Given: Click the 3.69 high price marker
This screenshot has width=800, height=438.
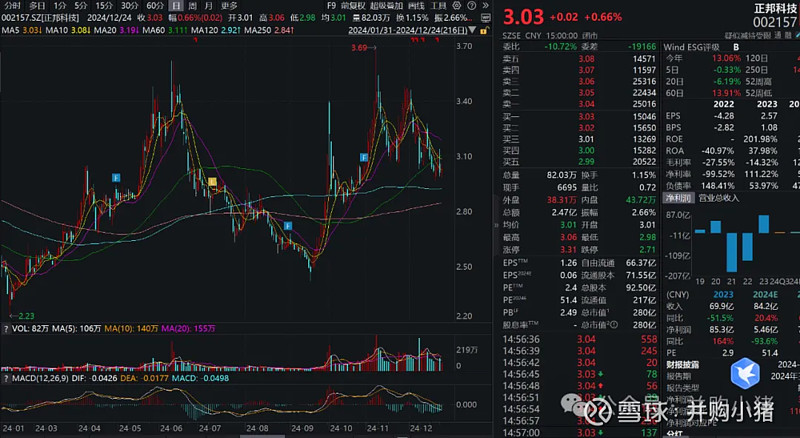Looking at the screenshot, I should pyautogui.click(x=364, y=48).
